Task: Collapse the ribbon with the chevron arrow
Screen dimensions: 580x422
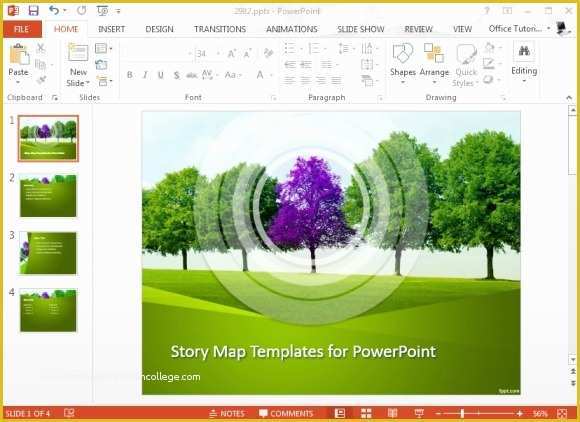Action: click(569, 98)
